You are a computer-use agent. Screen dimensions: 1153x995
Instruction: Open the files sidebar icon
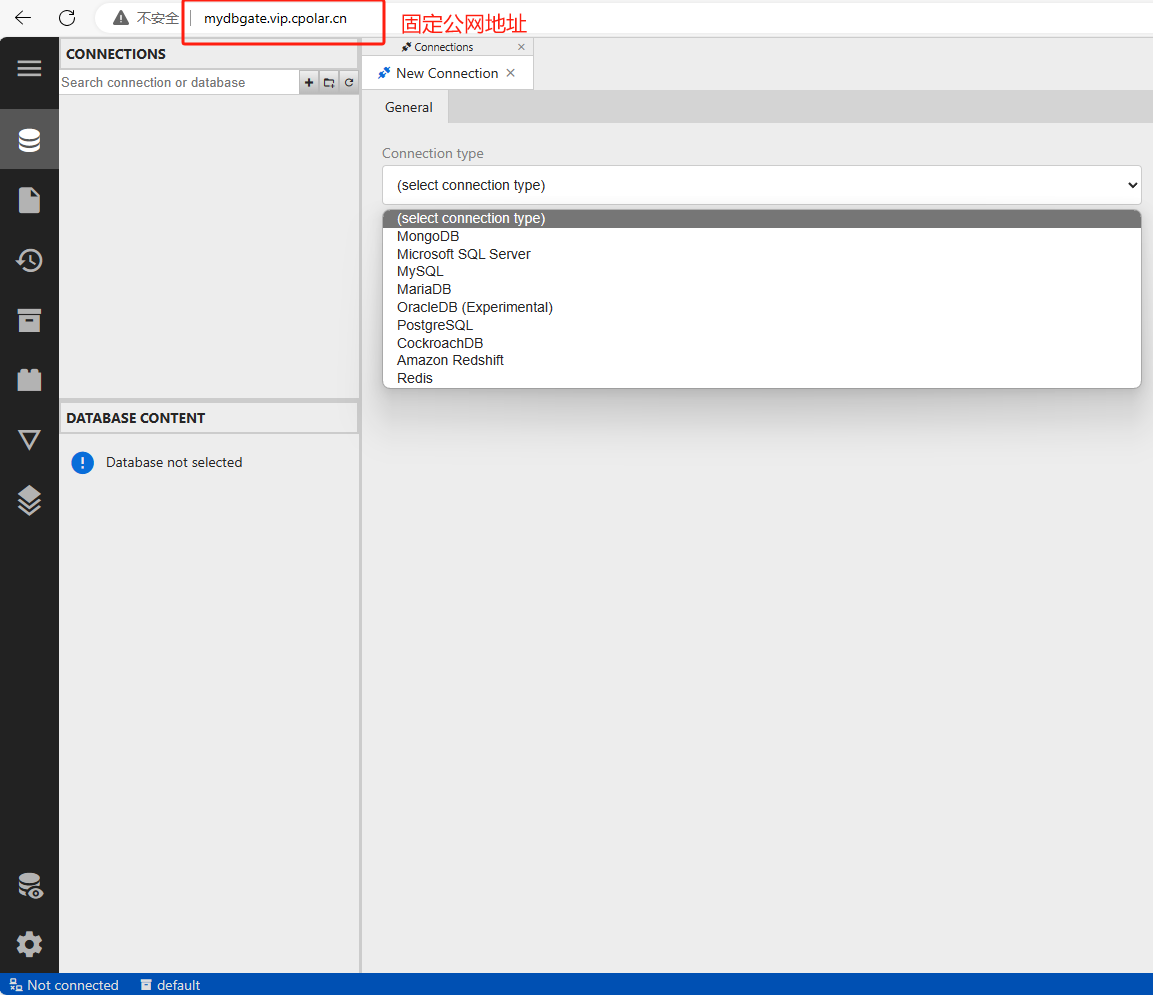coord(29,200)
